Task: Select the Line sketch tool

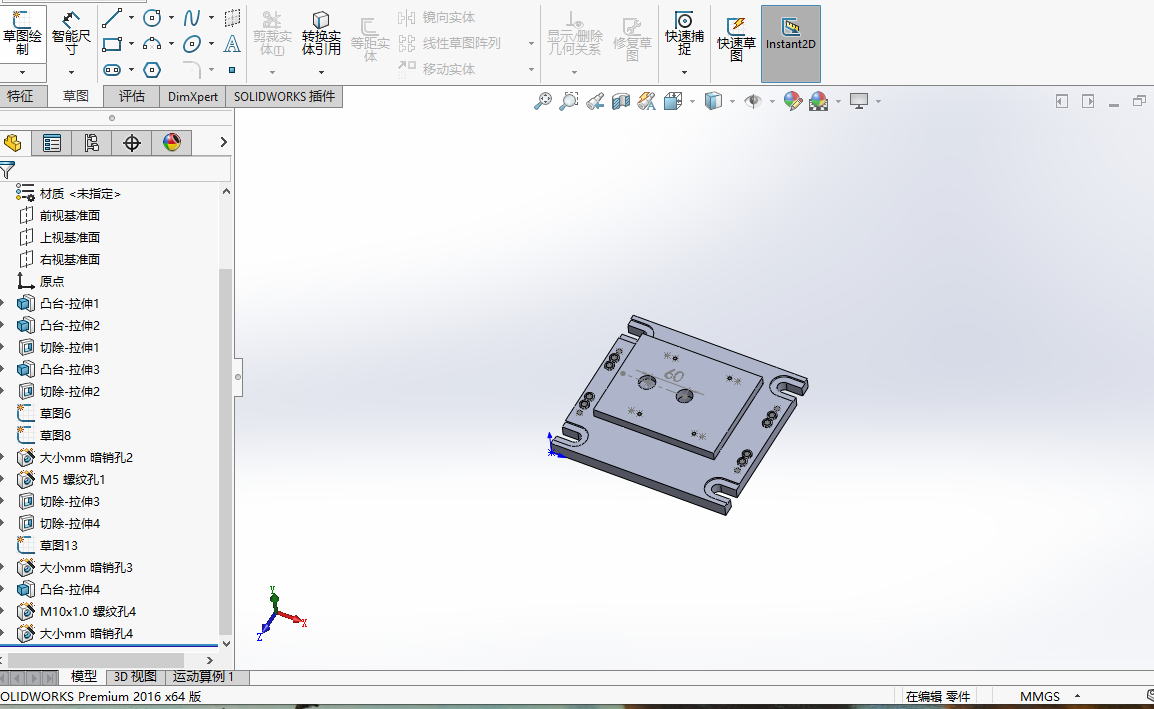Action: (112, 18)
